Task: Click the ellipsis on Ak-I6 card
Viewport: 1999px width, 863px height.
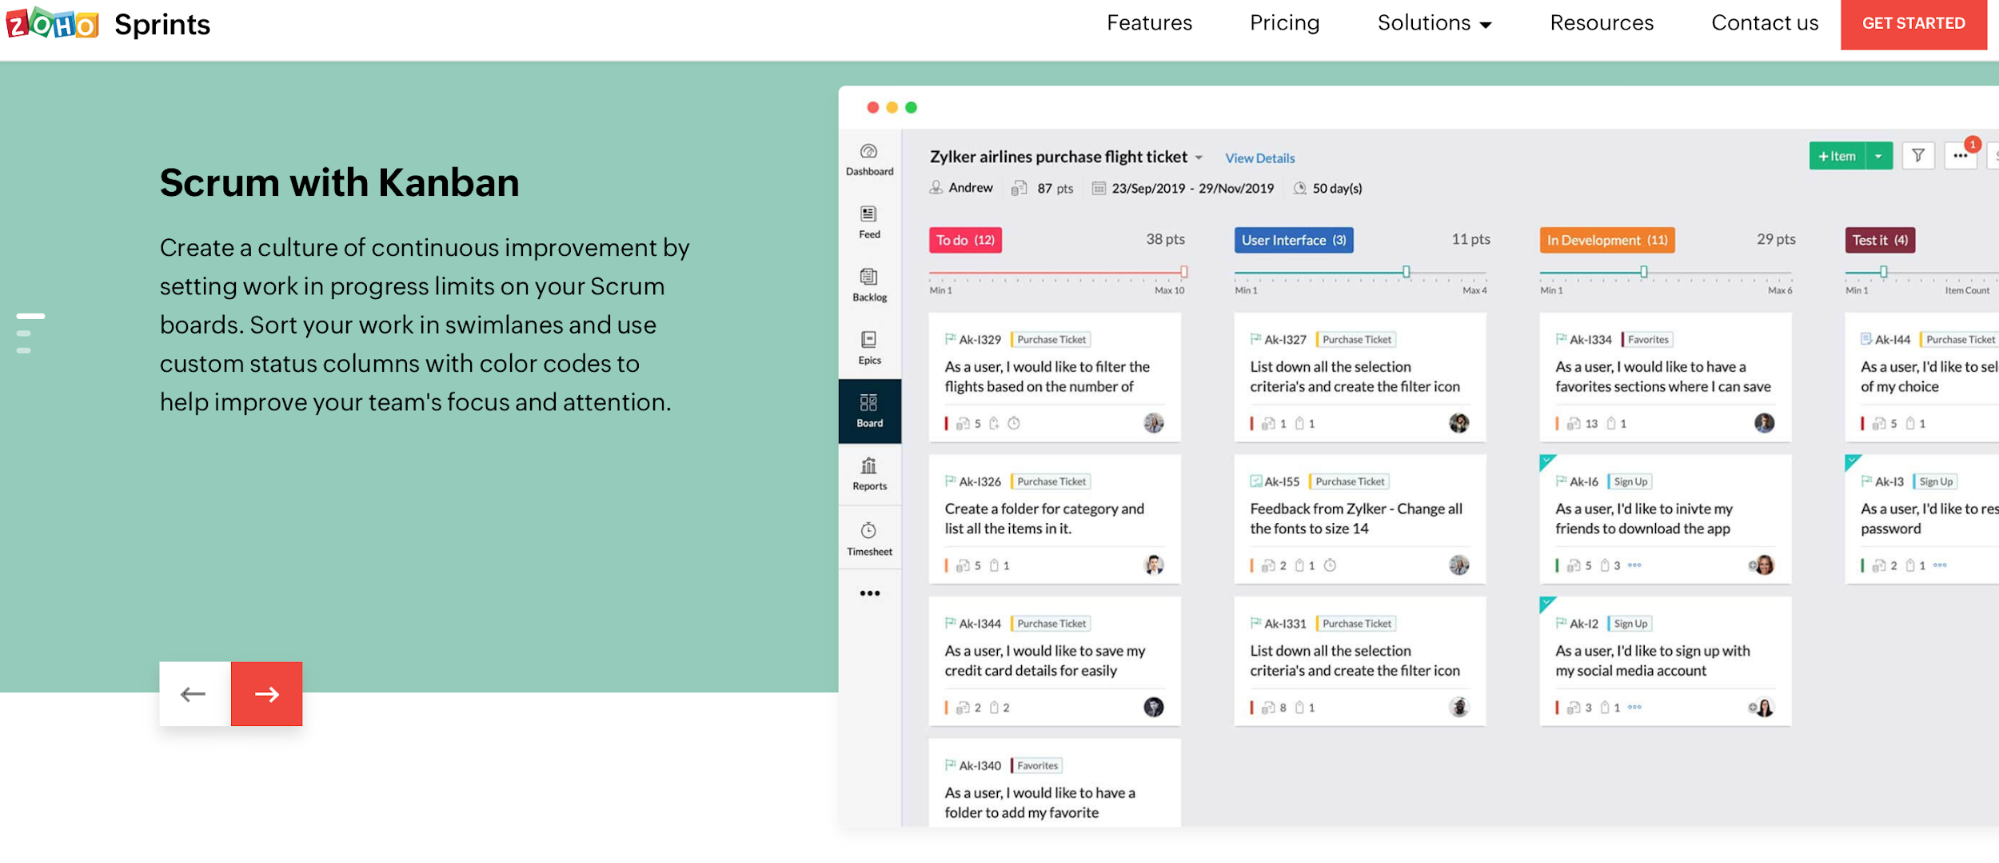Action: 1634,565
